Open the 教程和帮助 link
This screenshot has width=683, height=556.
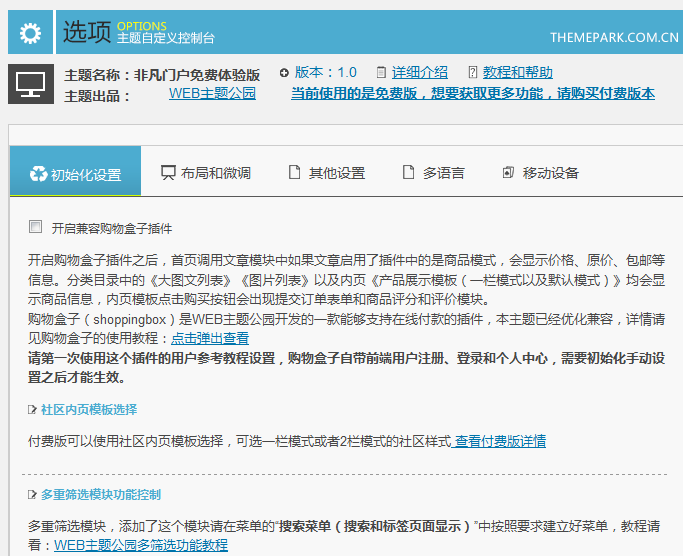point(517,73)
